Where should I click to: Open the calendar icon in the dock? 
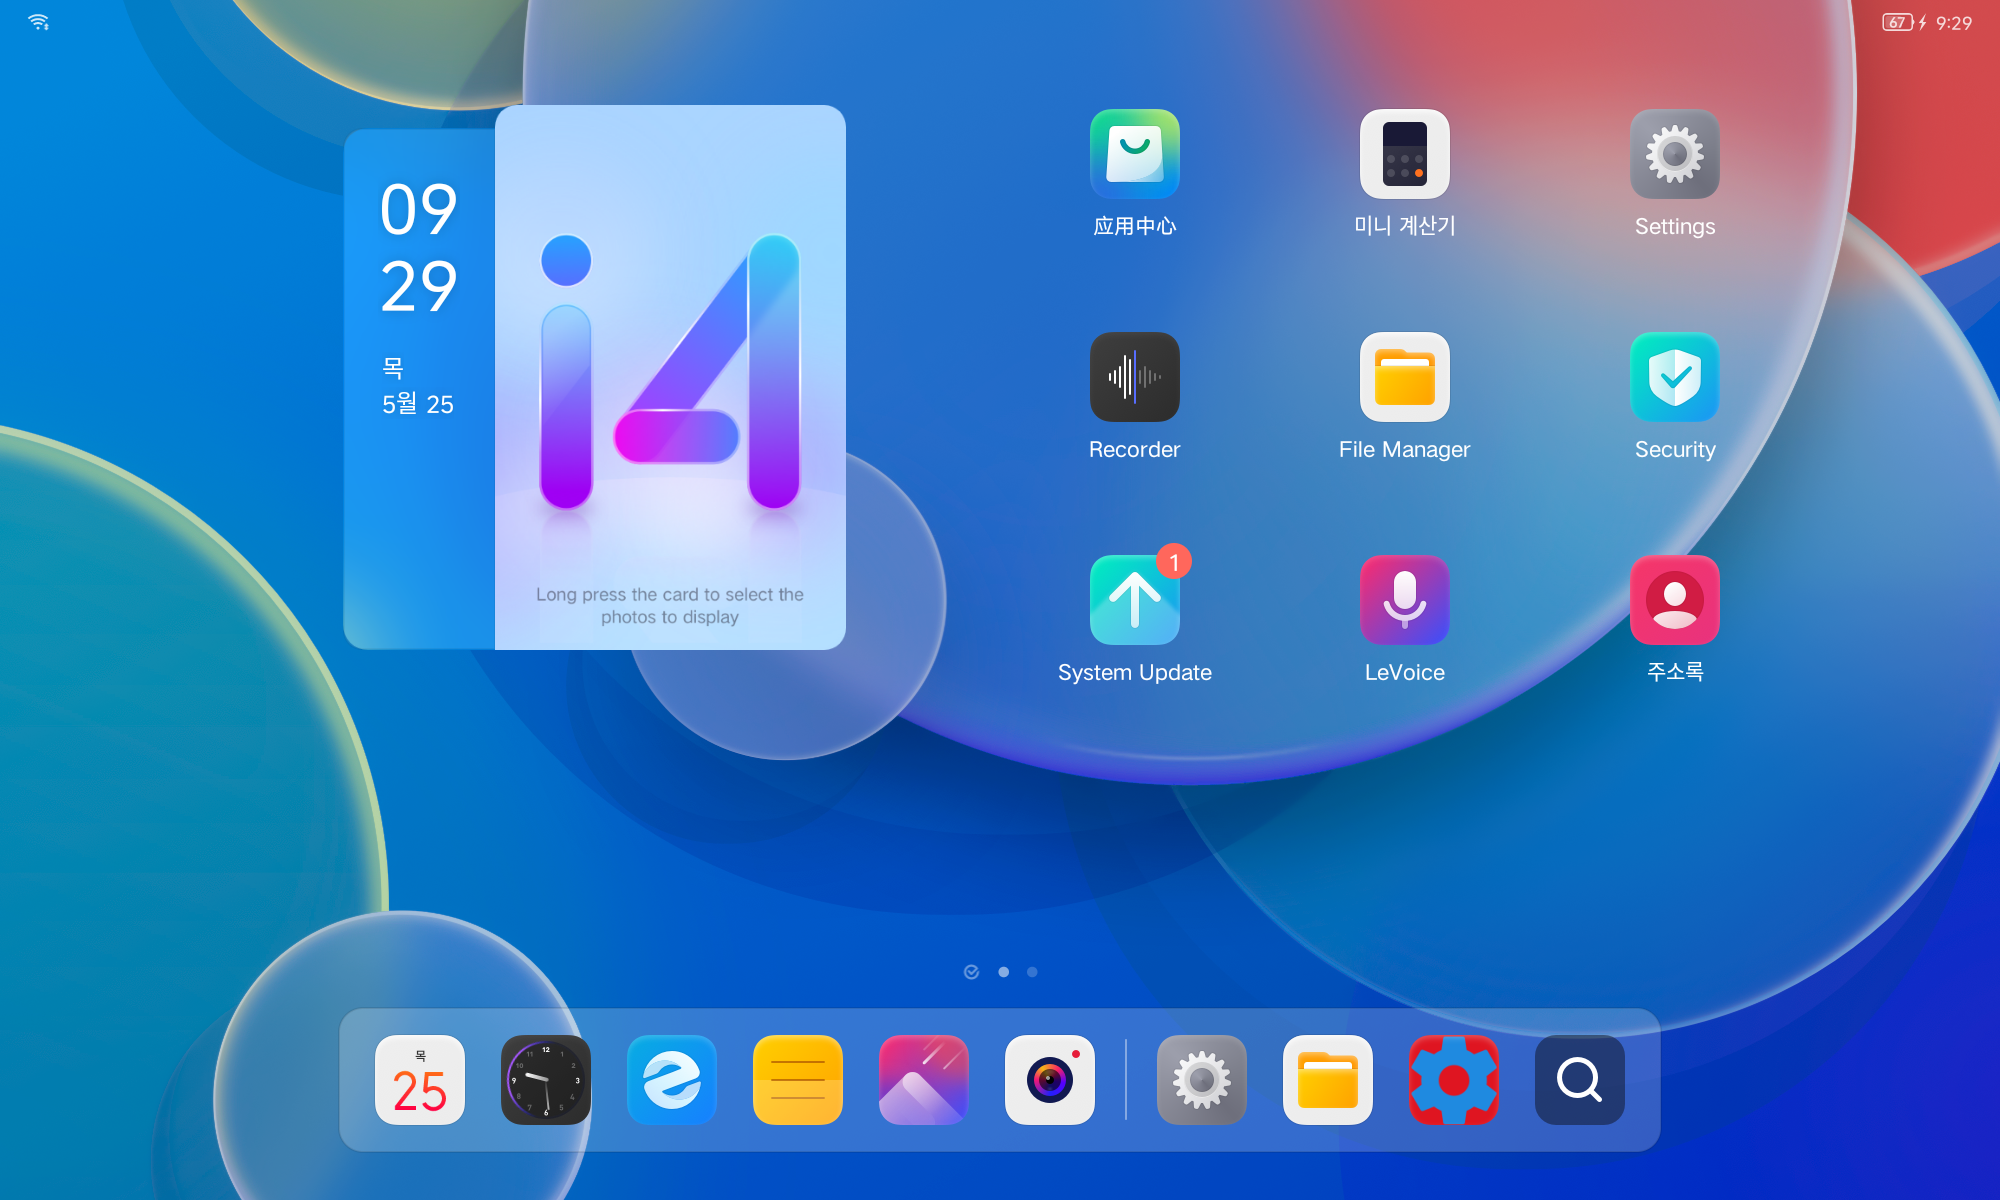(420, 1080)
